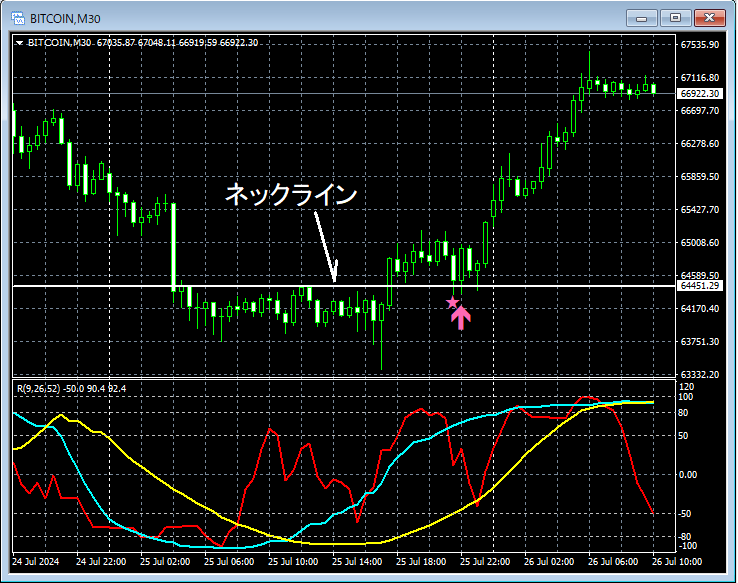Click the BITCOIN,M30 window title text
The image size is (738, 583).
point(65,19)
